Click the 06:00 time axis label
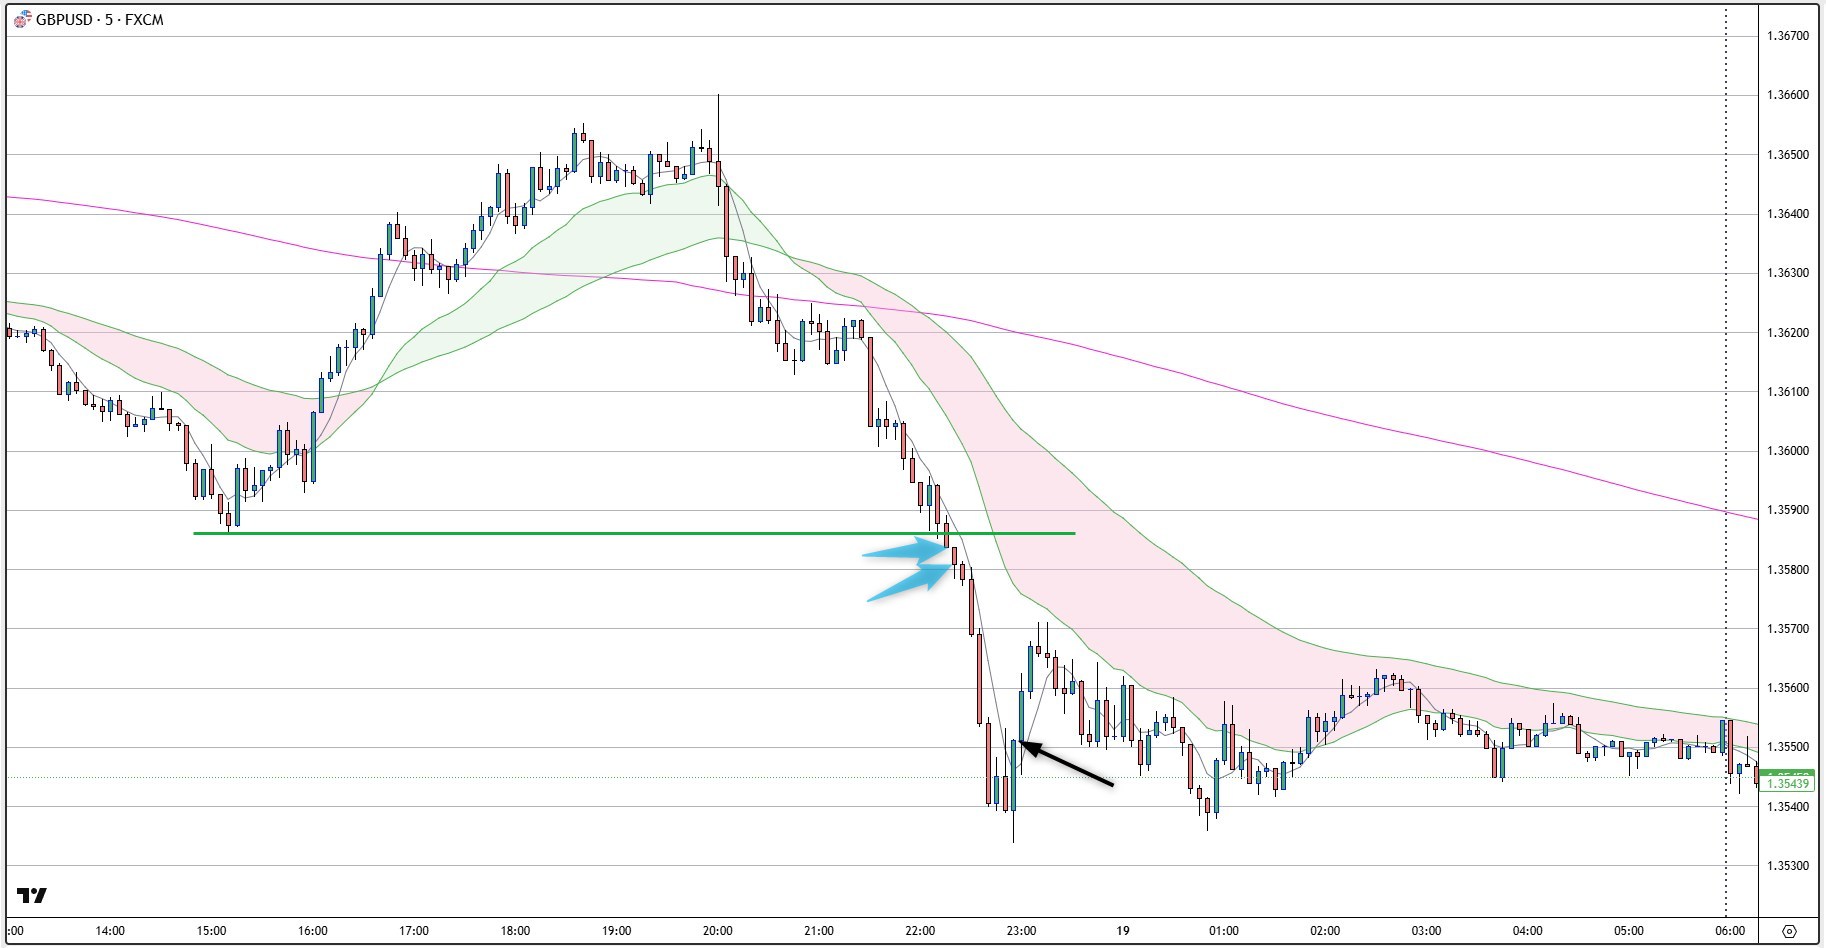Screen dimensions: 1826x948 (x=1730, y=931)
